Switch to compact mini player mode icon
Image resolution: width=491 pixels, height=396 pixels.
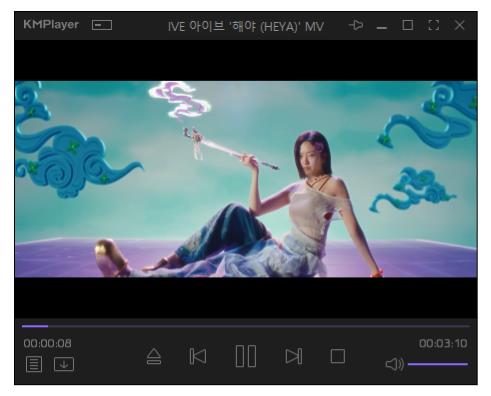[102, 25]
